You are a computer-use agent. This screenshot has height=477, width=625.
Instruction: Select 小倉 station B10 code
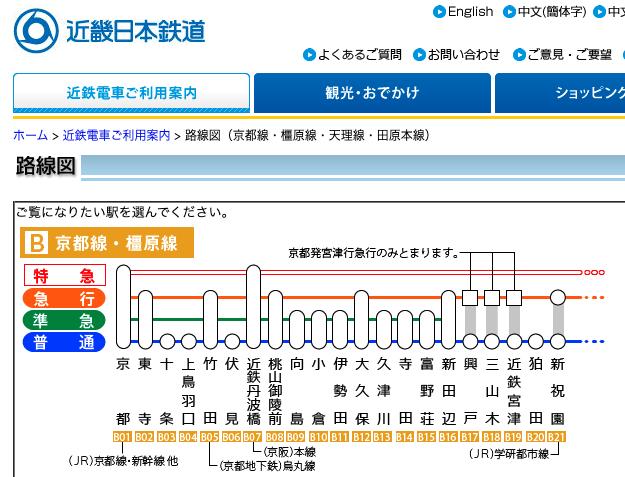[318, 437]
